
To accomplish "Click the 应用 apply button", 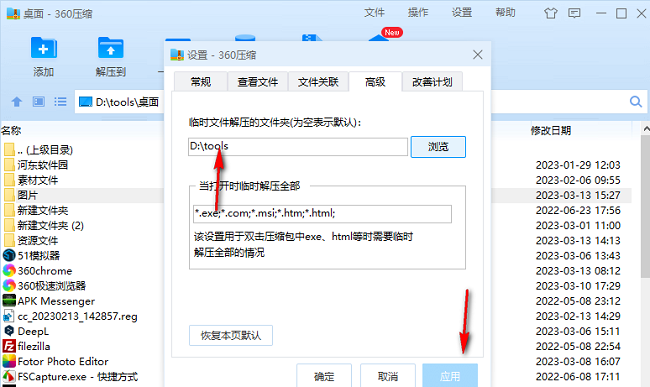I will 450,376.
